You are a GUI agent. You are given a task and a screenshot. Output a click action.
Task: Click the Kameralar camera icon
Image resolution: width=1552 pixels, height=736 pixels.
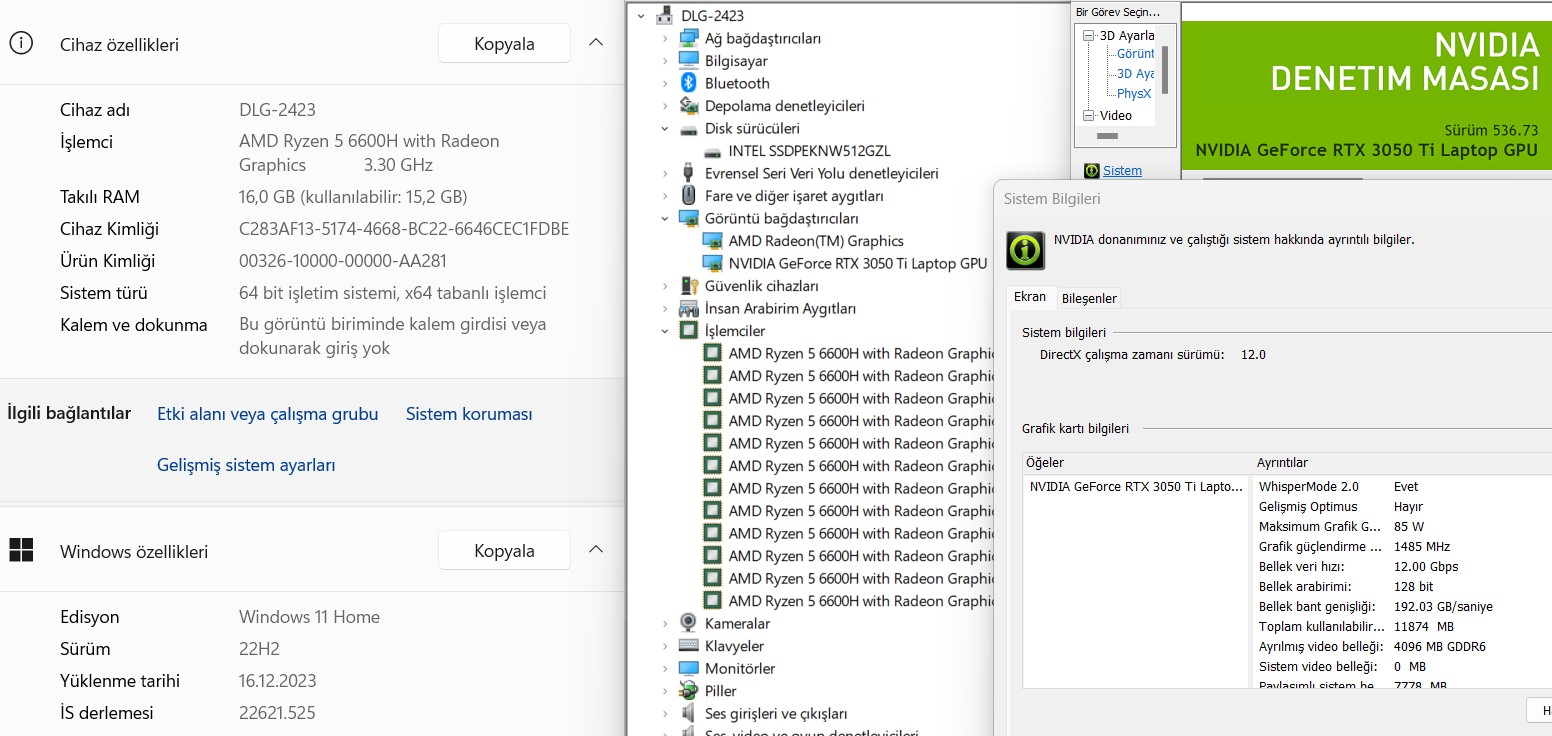[x=688, y=623]
